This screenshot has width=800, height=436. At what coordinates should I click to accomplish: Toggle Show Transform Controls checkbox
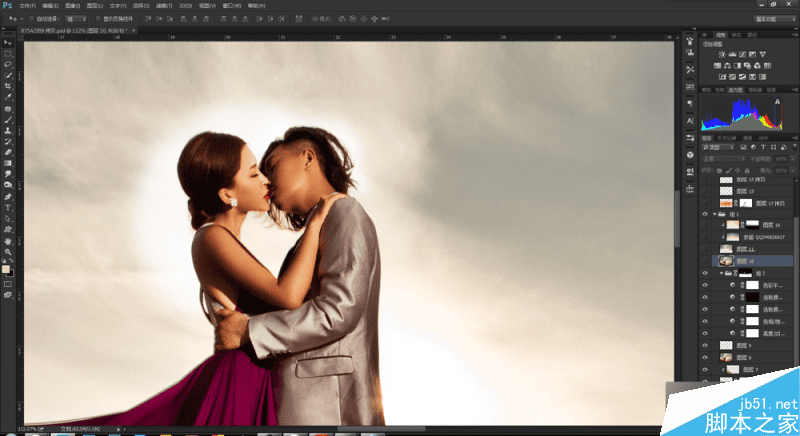pos(98,19)
